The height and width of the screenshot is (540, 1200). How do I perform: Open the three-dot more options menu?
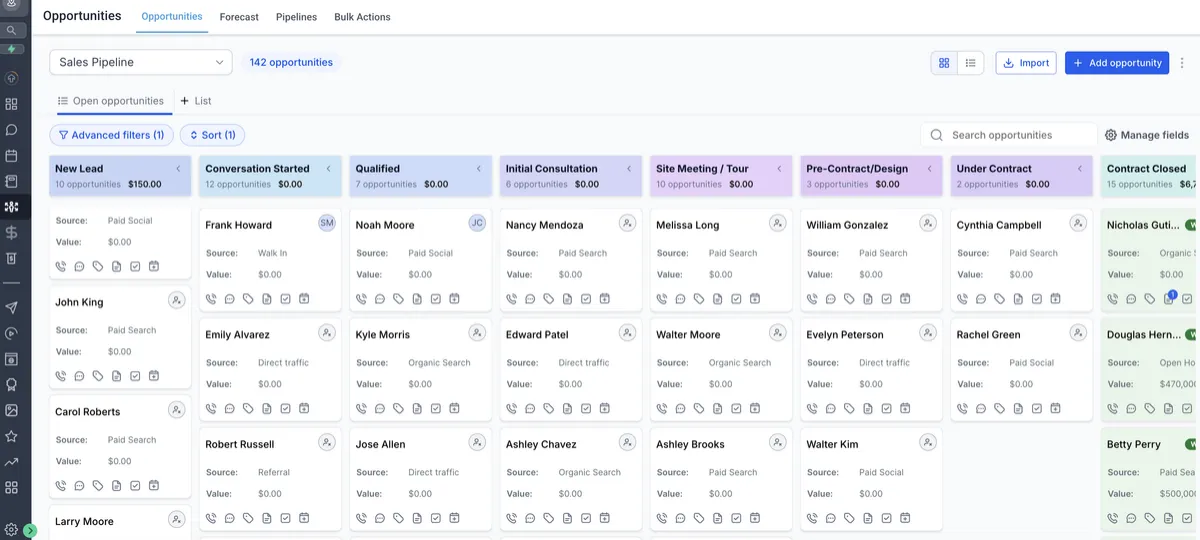click(x=1182, y=63)
